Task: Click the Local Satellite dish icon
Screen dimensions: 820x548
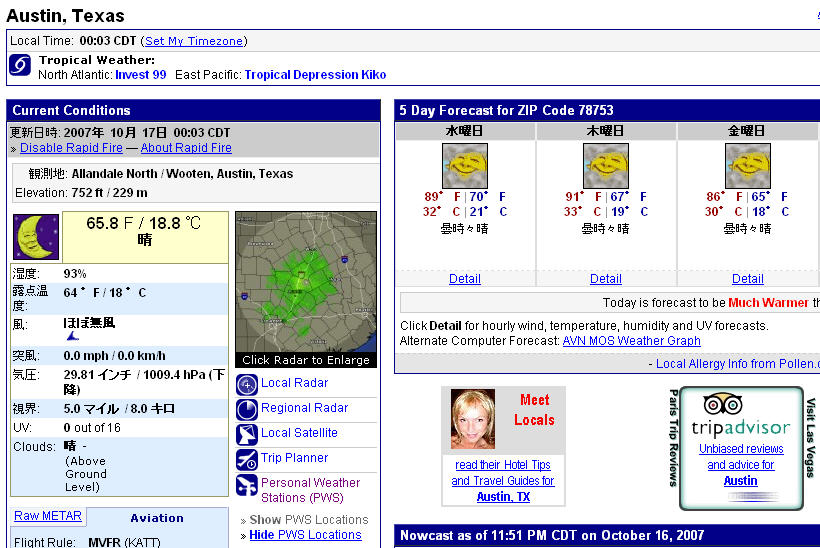Action: coord(247,435)
